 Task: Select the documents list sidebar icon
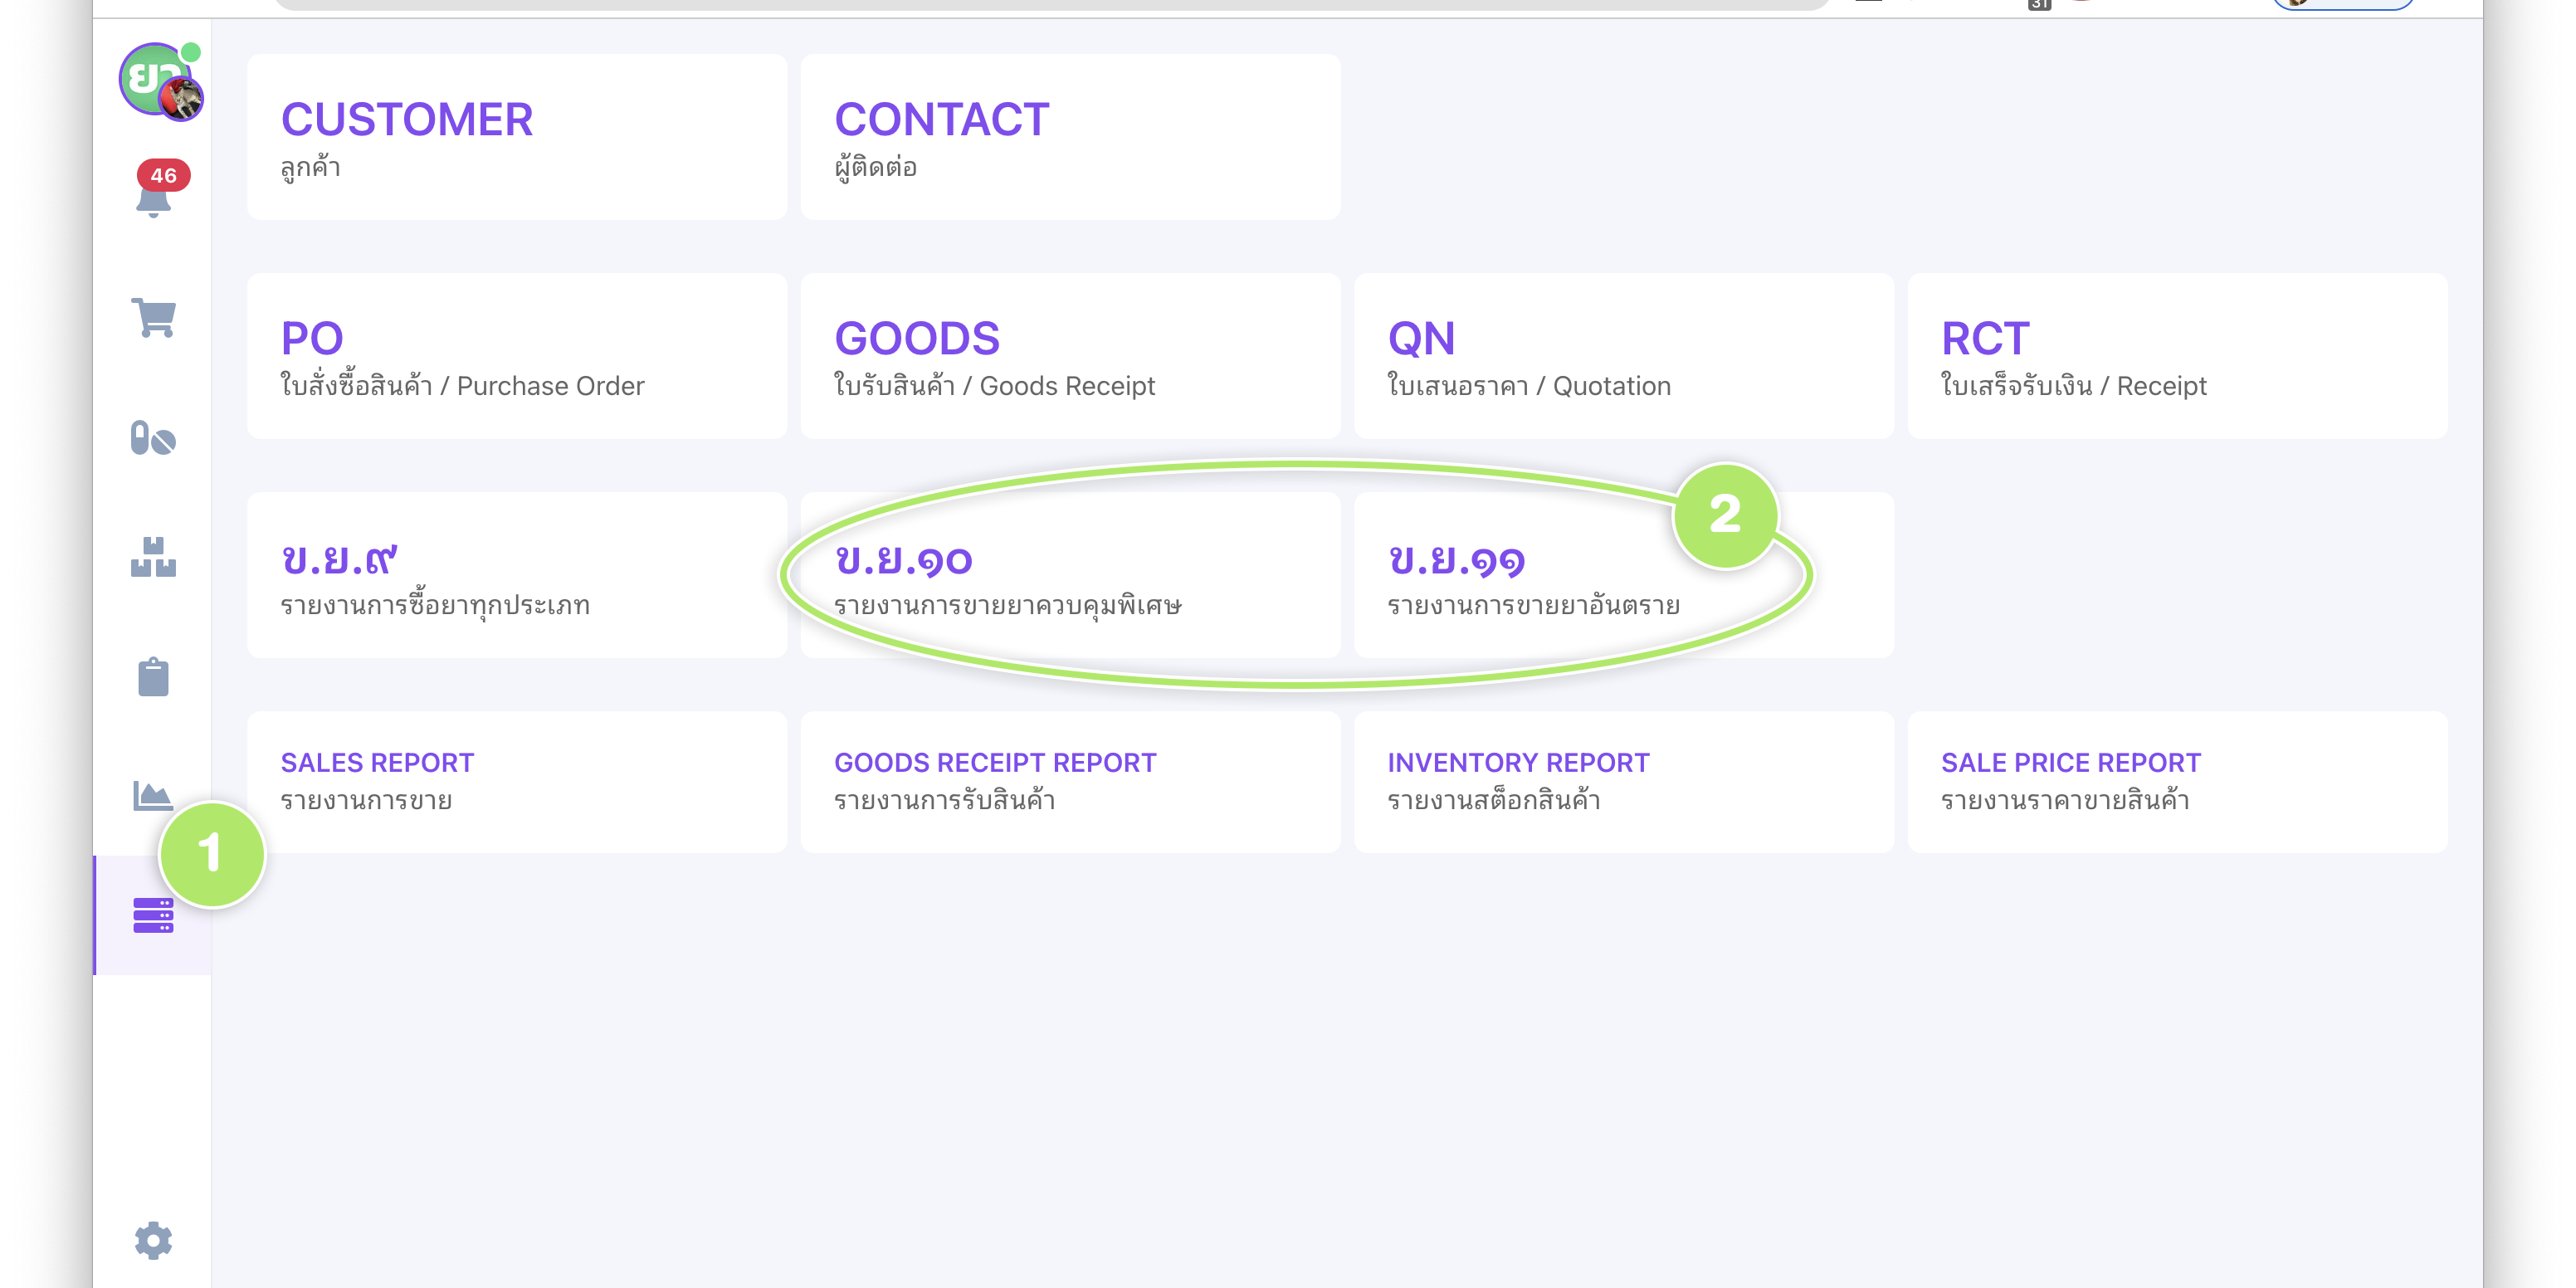point(154,915)
